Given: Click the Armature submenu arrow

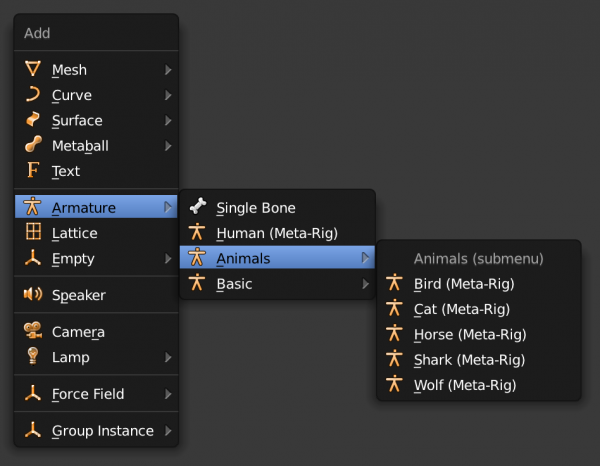Looking at the screenshot, I should pyautogui.click(x=168, y=207).
